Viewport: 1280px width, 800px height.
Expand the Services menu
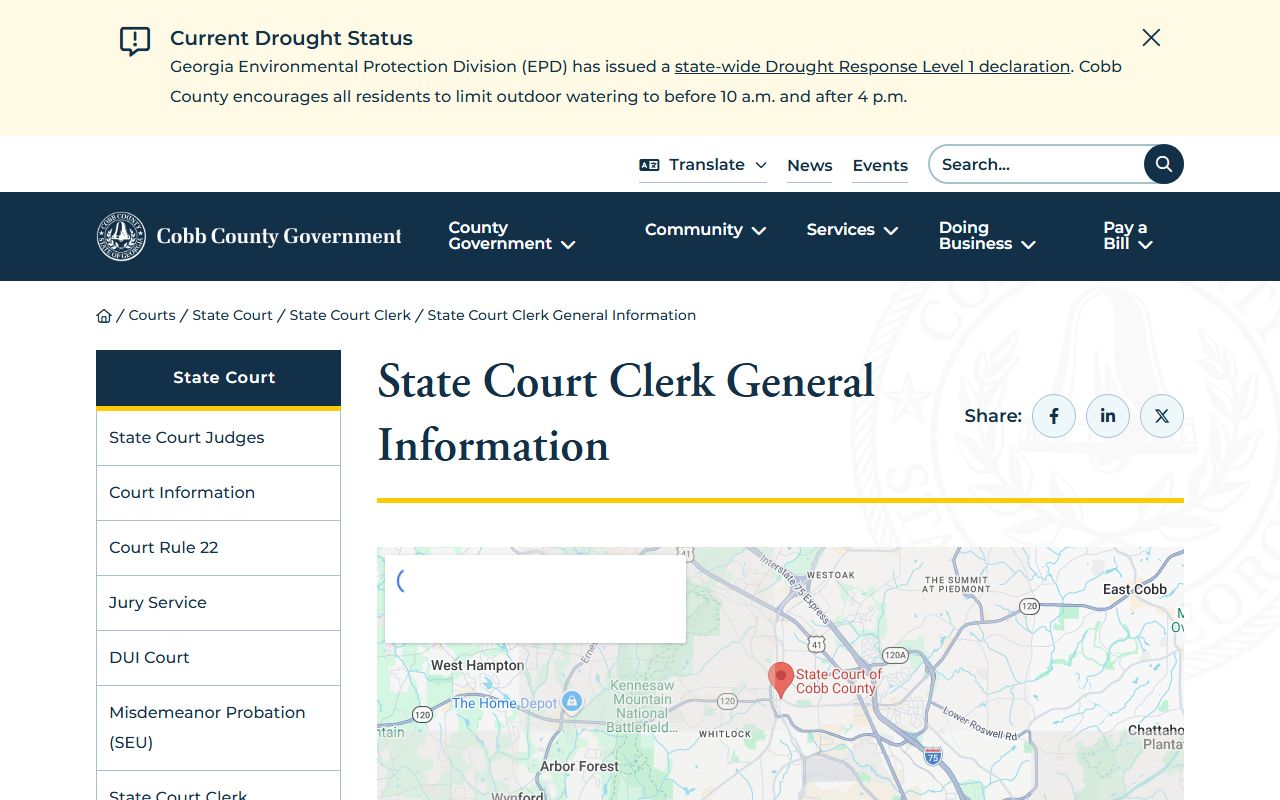click(852, 230)
